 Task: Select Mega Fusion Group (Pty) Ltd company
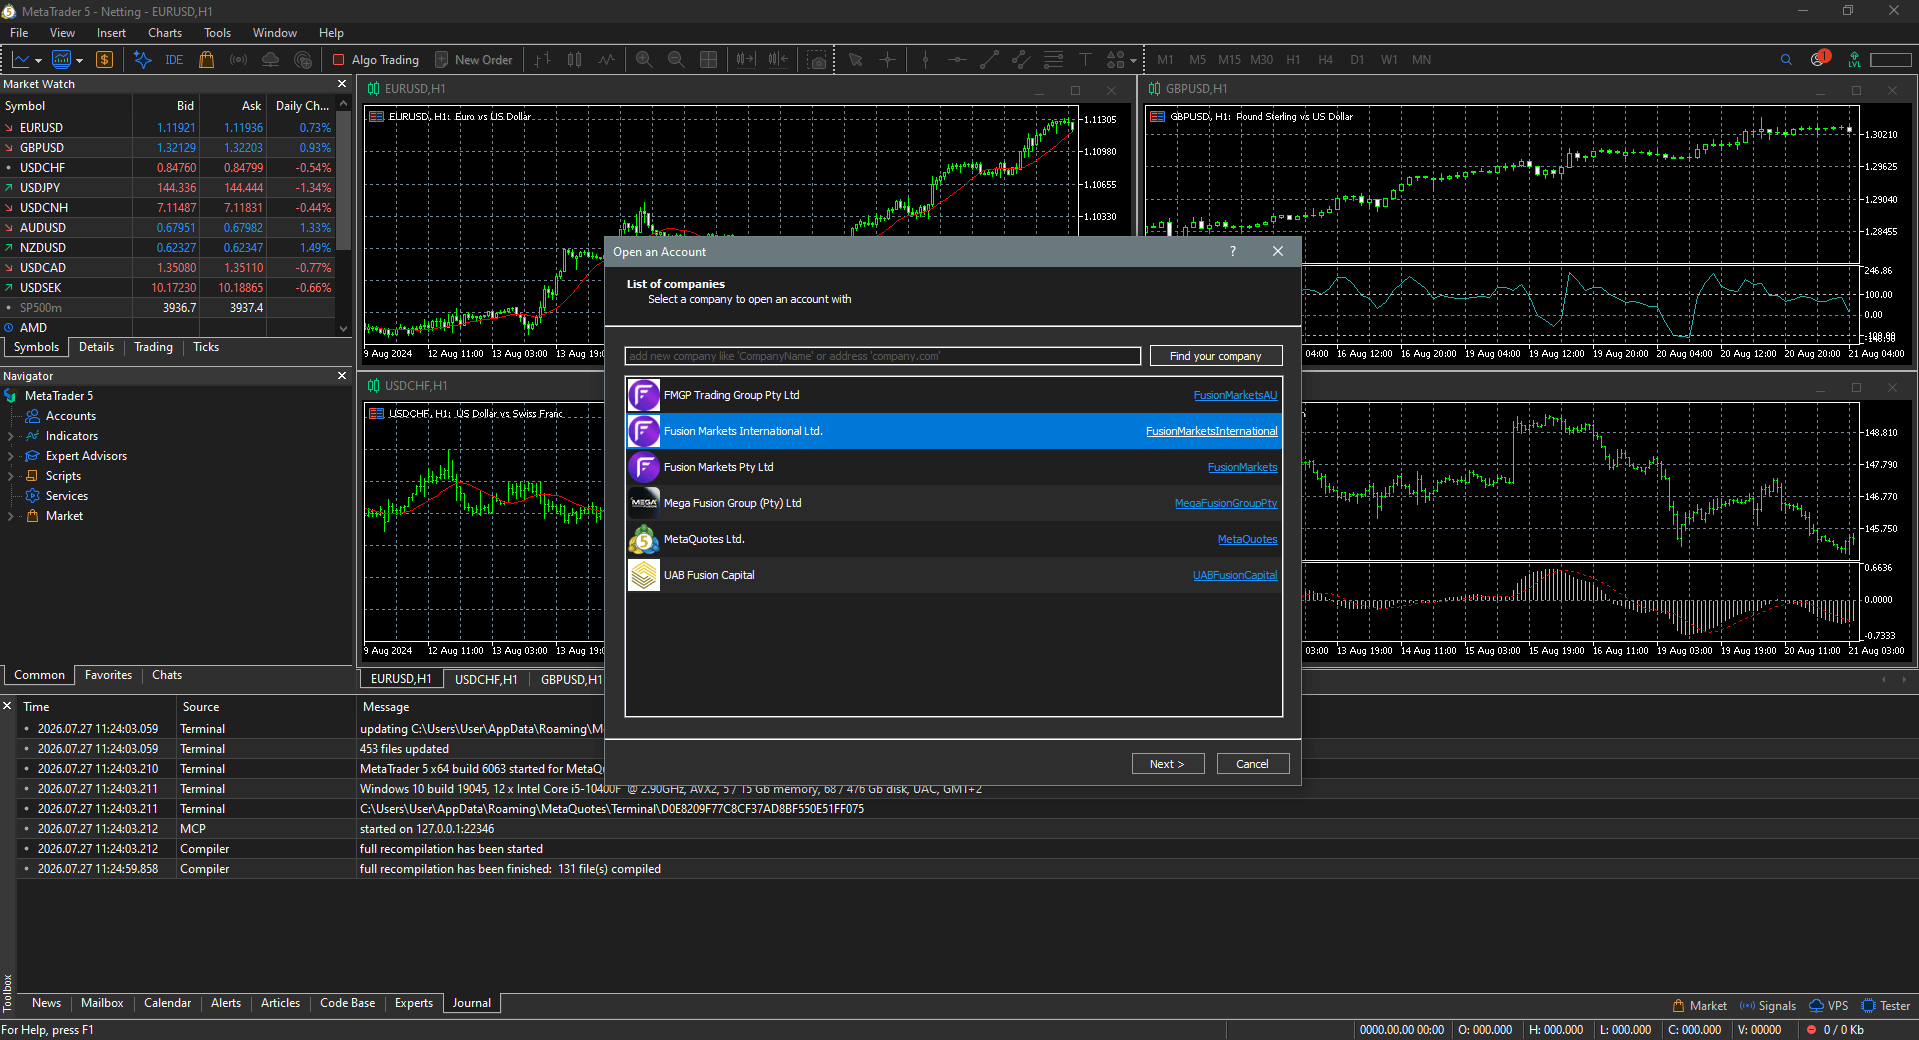[x=953, y=503]
